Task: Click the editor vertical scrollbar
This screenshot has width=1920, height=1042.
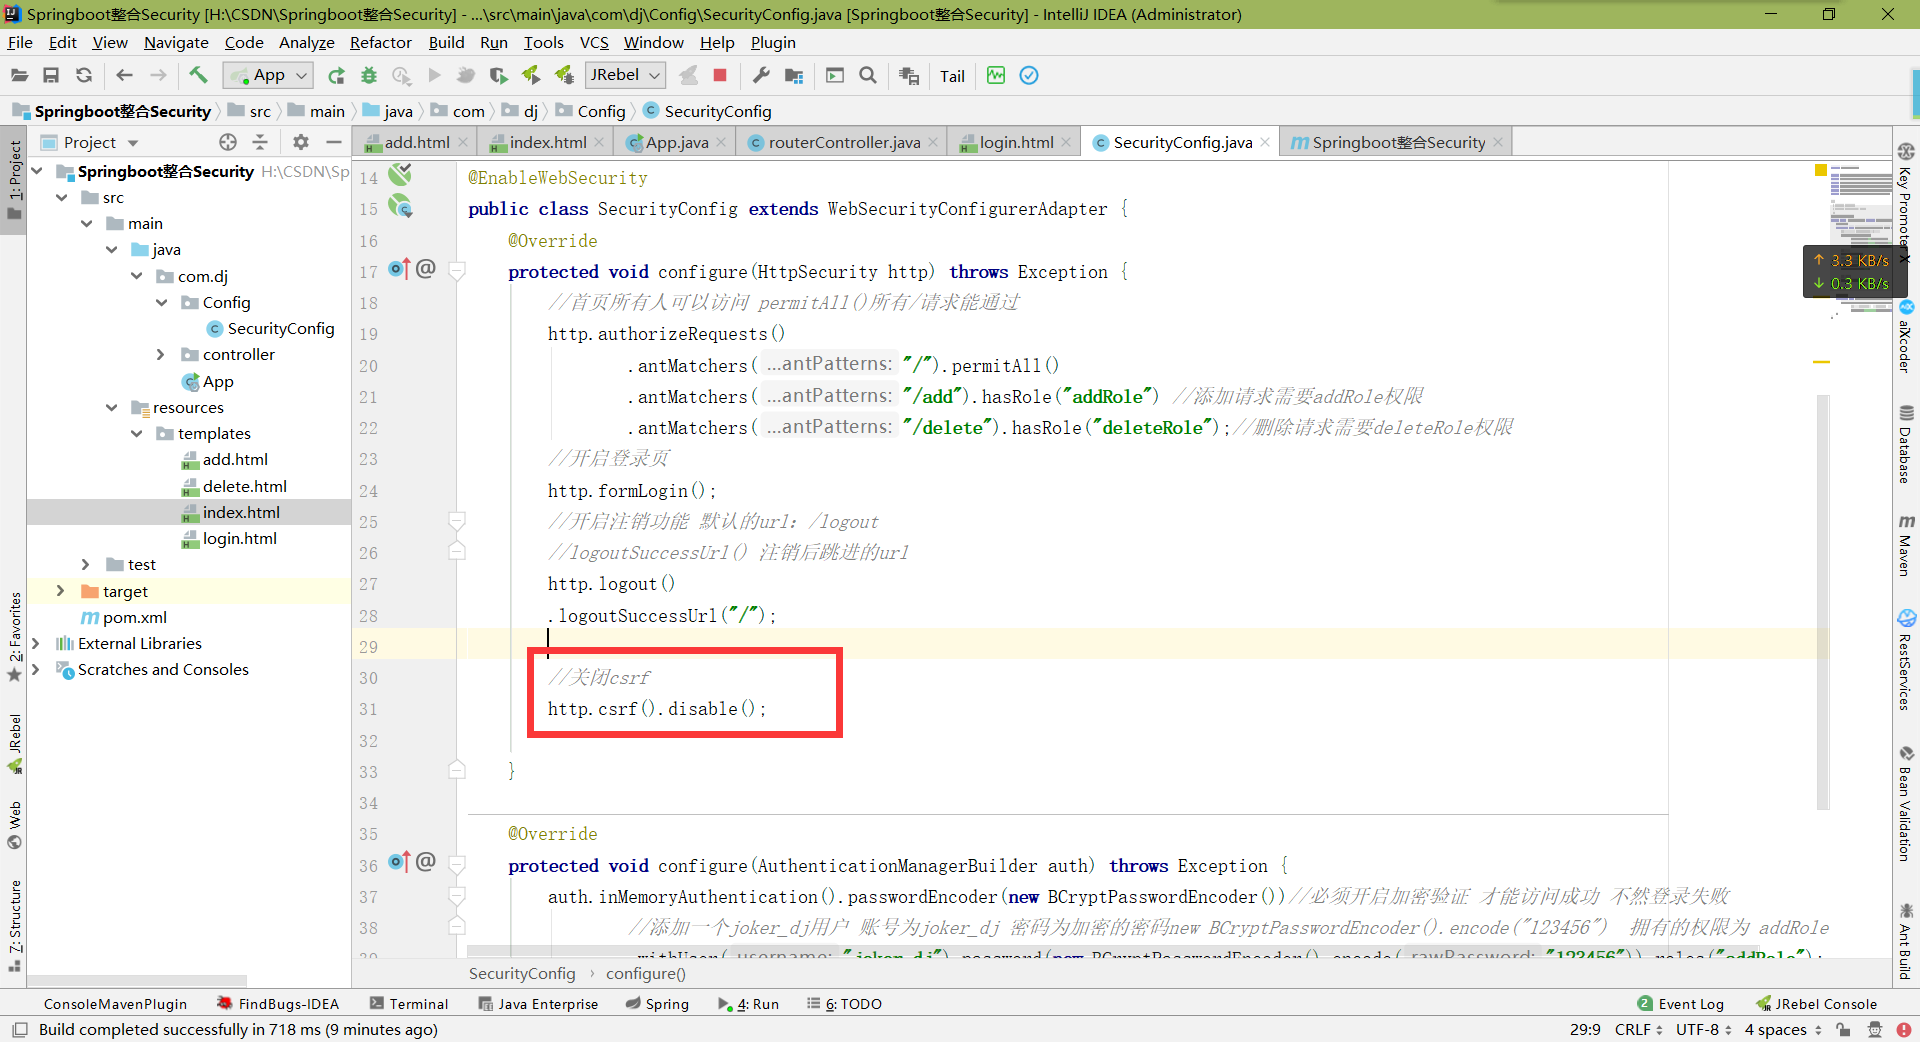Action: point(1823,600)
